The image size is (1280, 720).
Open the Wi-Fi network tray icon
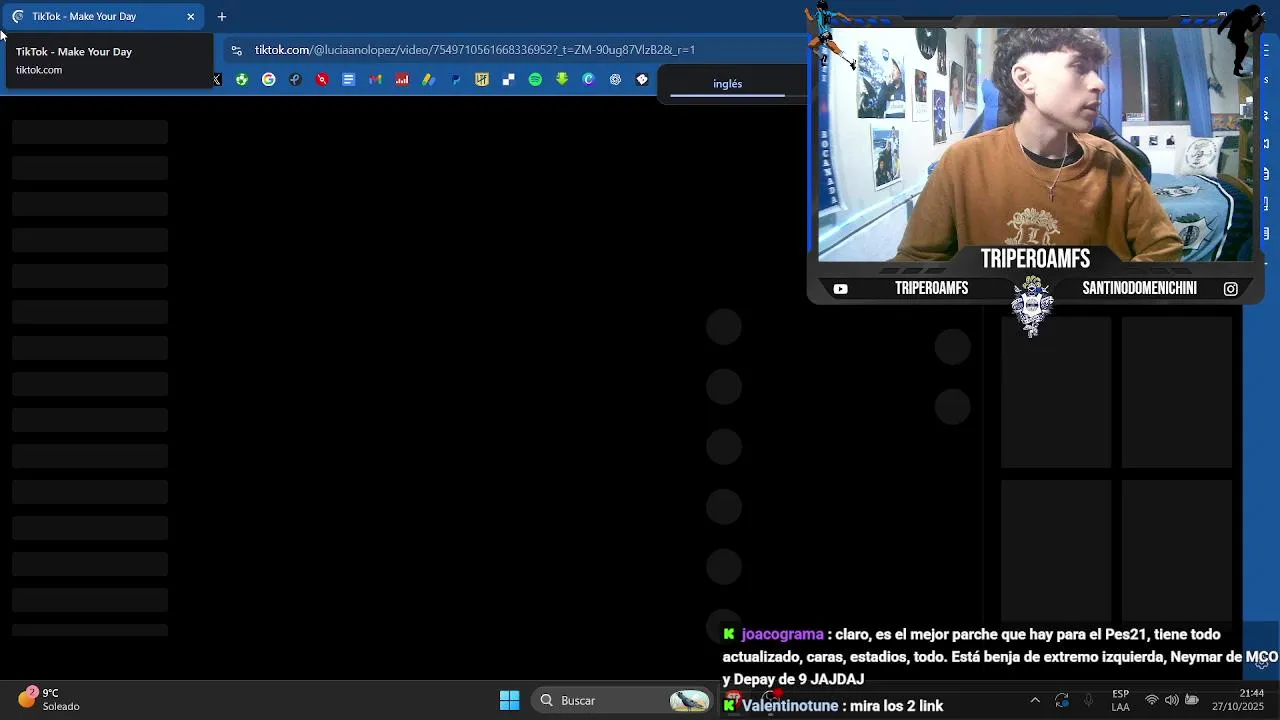[x=1152, y=701]
